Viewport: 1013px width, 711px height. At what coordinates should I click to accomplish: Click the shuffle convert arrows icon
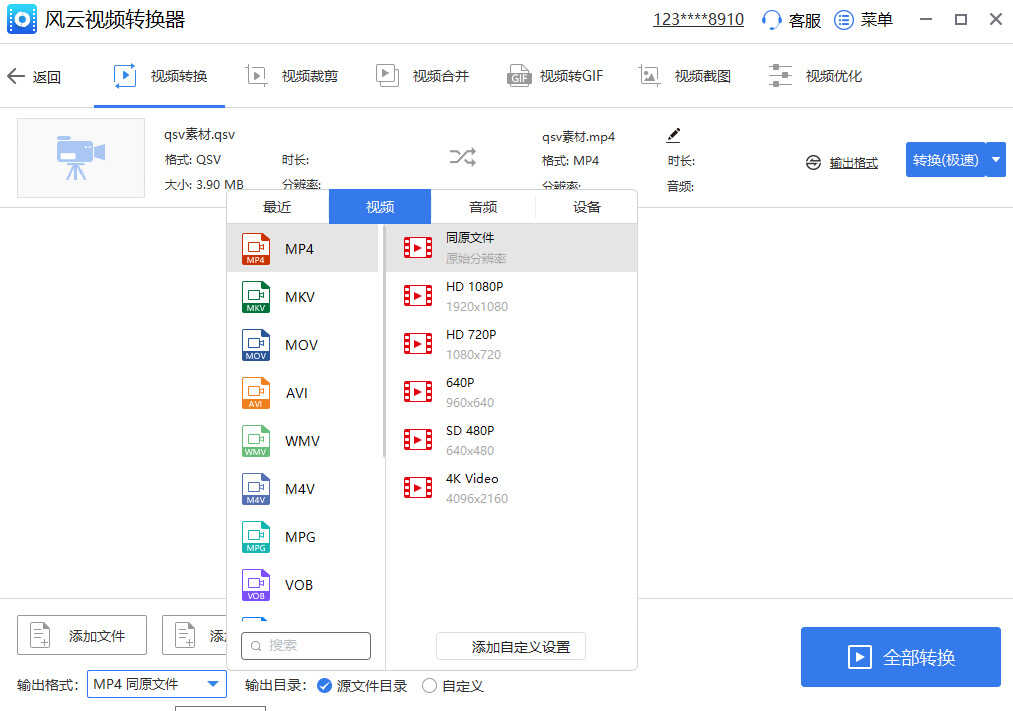[463, 157]
